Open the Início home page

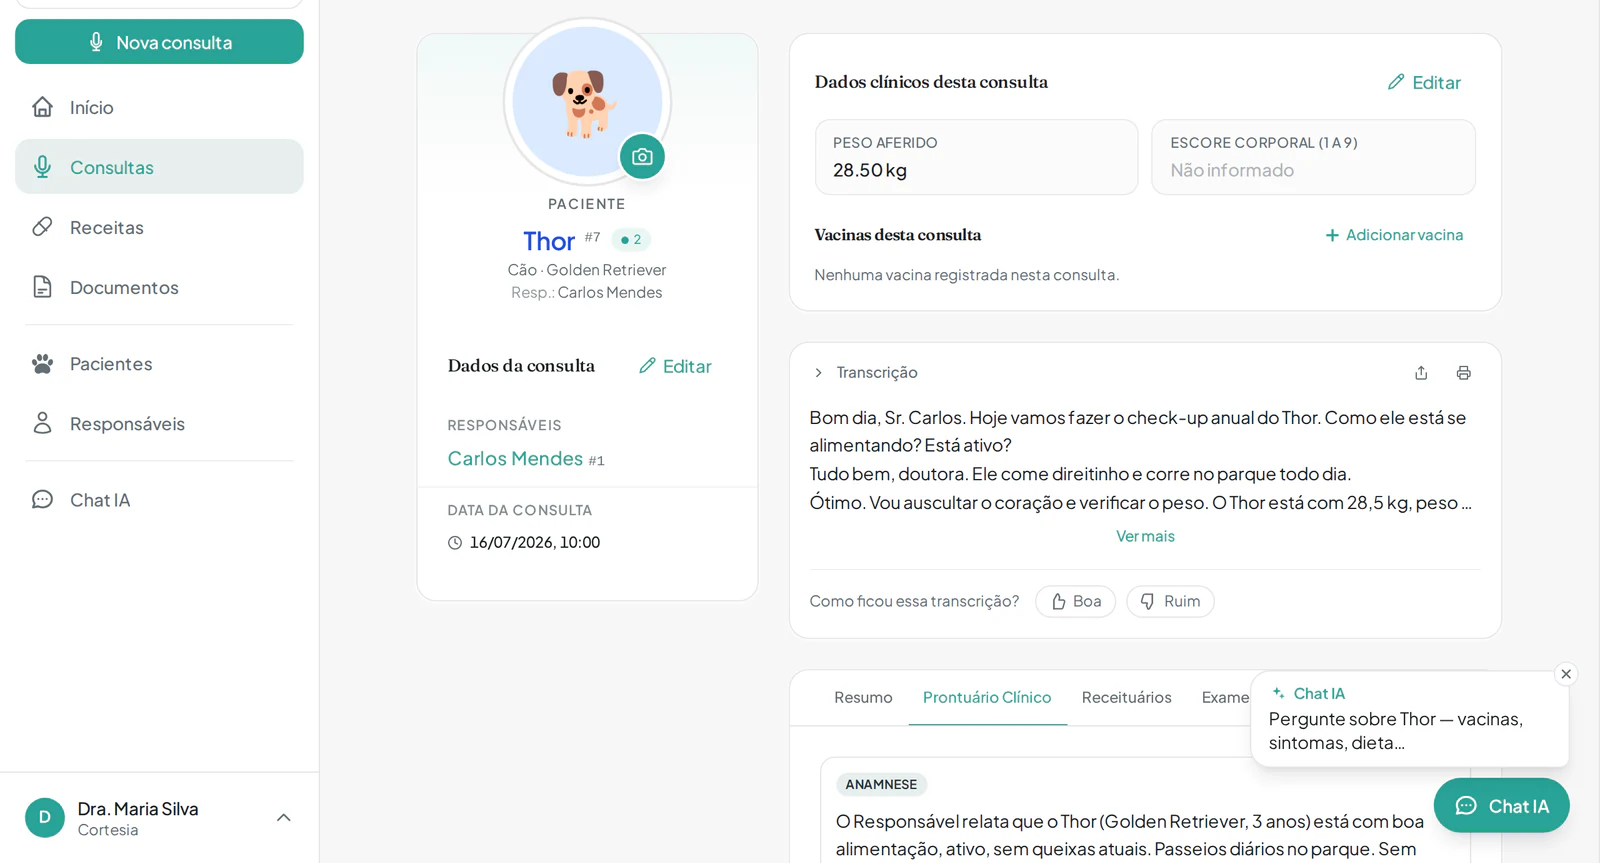click(x=159, y=107)
